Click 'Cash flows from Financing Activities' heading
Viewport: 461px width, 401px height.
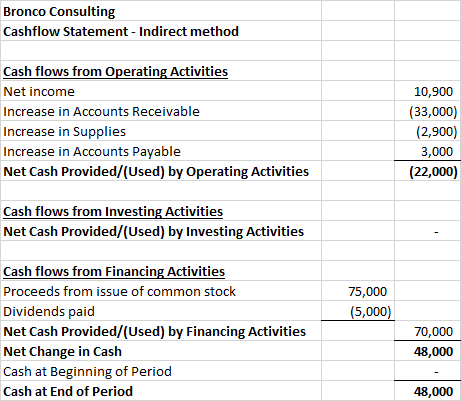[114, 272]
